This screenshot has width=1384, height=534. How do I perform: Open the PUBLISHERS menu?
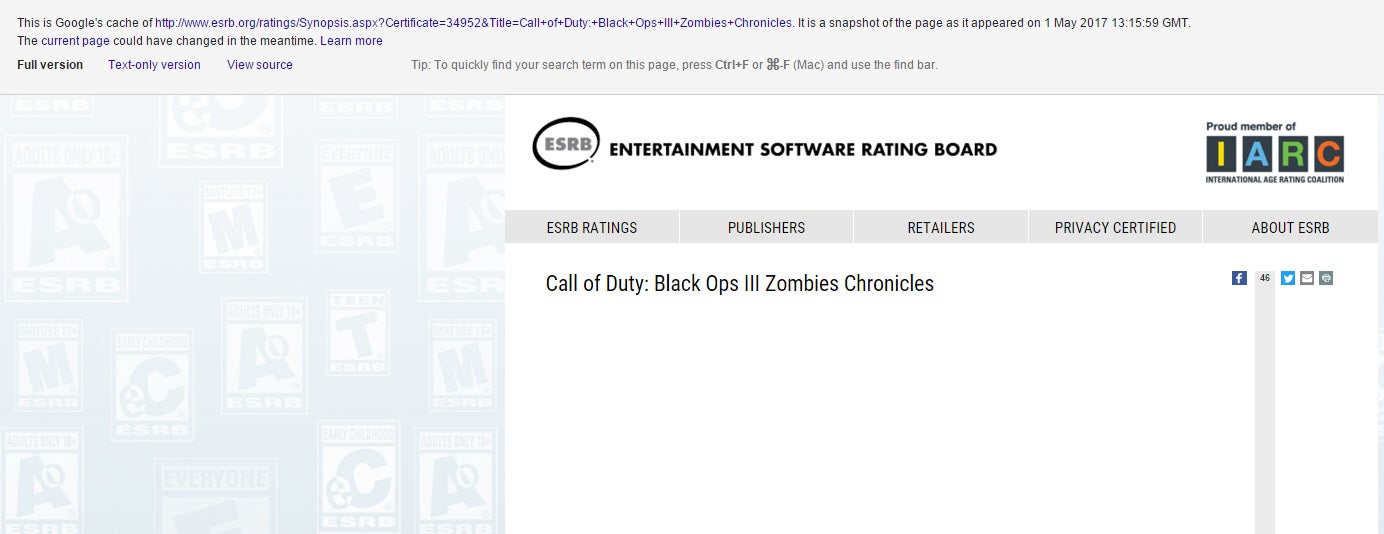click(766, 227)
